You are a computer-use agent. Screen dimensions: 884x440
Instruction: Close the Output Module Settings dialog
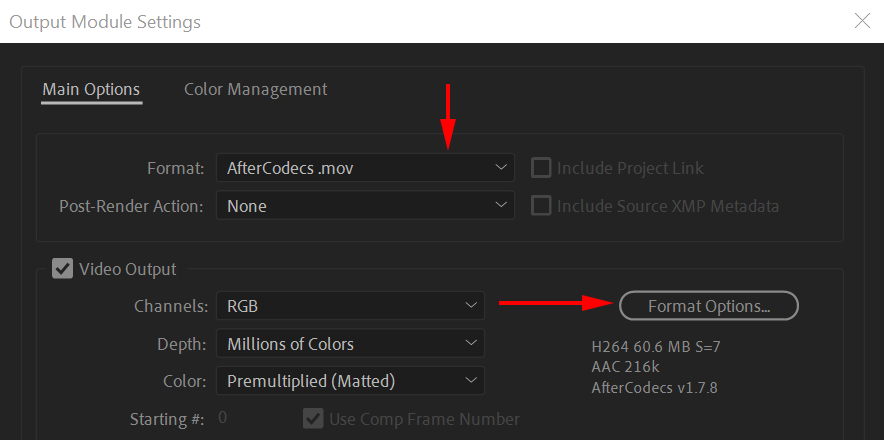point(863,20)
